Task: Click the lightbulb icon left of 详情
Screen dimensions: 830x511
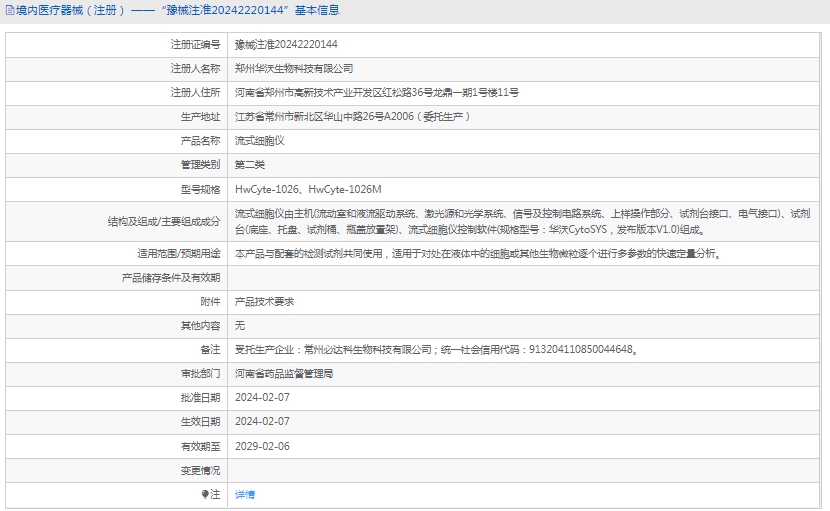Action: [x=205, y=495]
